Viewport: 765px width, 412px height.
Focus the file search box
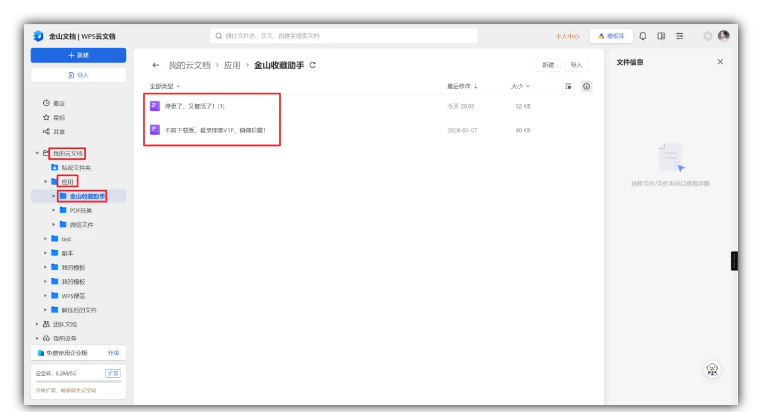click(x=344, y=36)
